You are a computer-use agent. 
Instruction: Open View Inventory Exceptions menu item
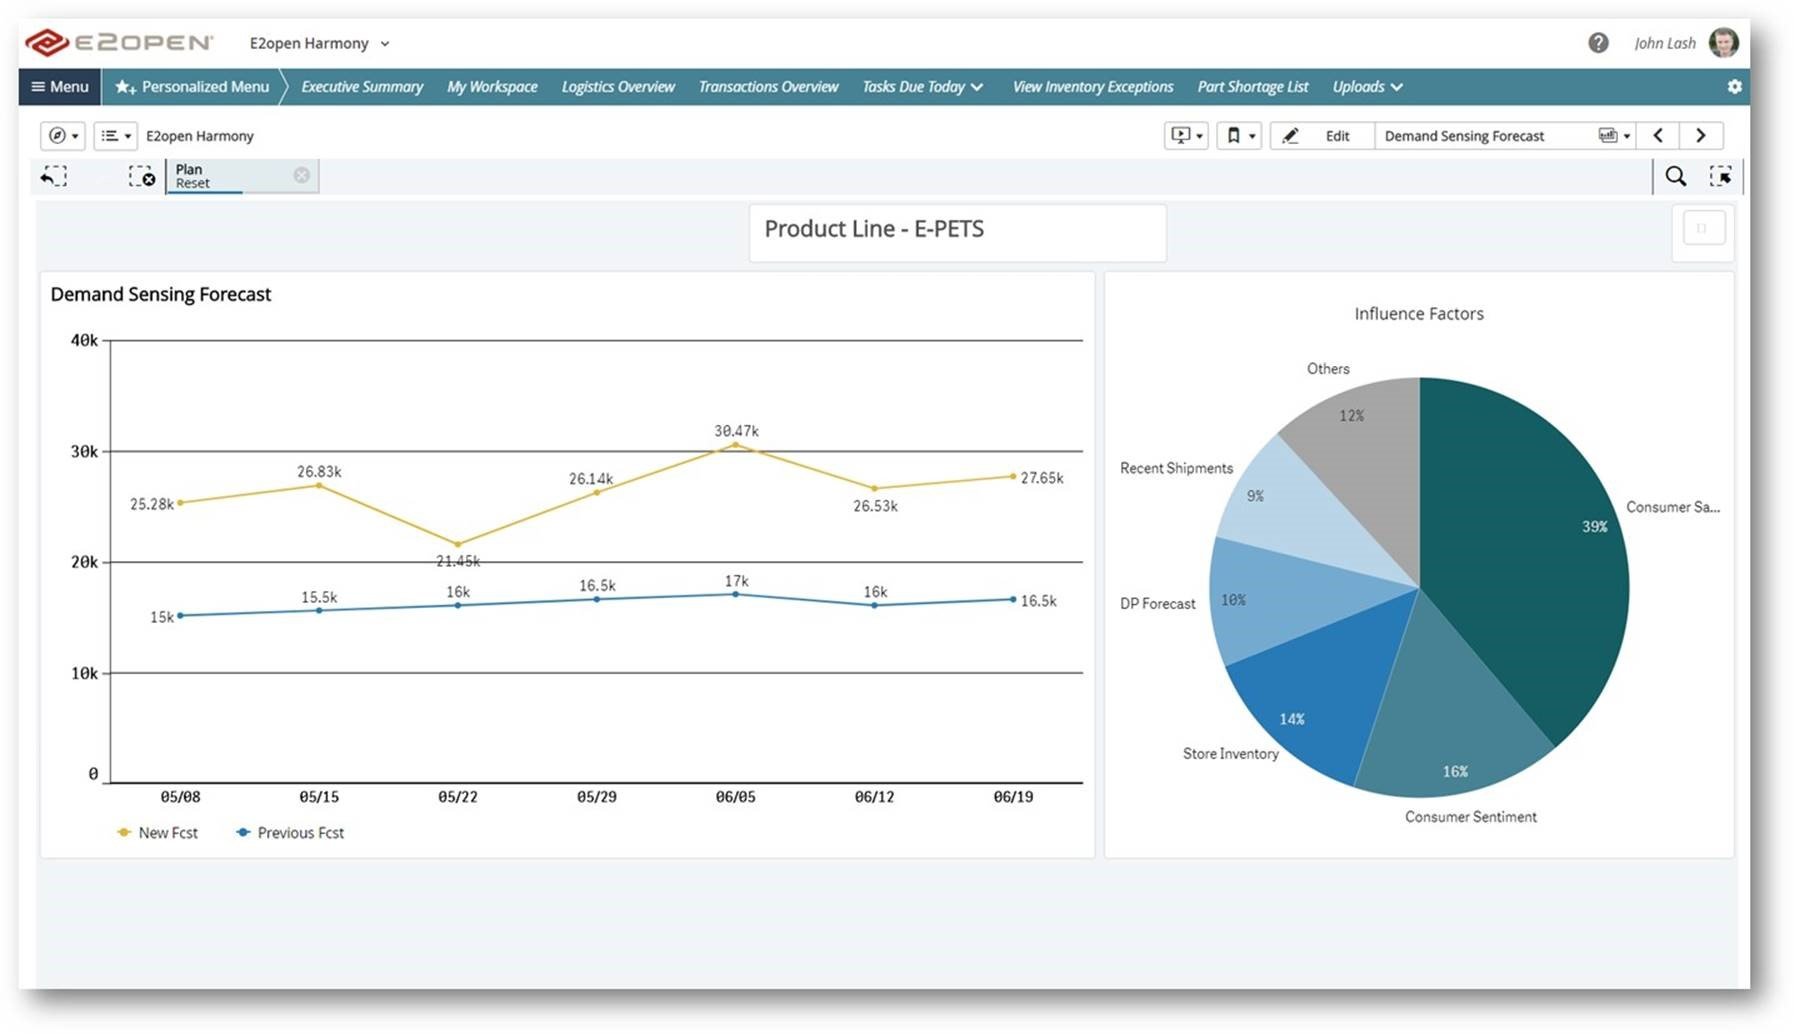pos(1093,87)
